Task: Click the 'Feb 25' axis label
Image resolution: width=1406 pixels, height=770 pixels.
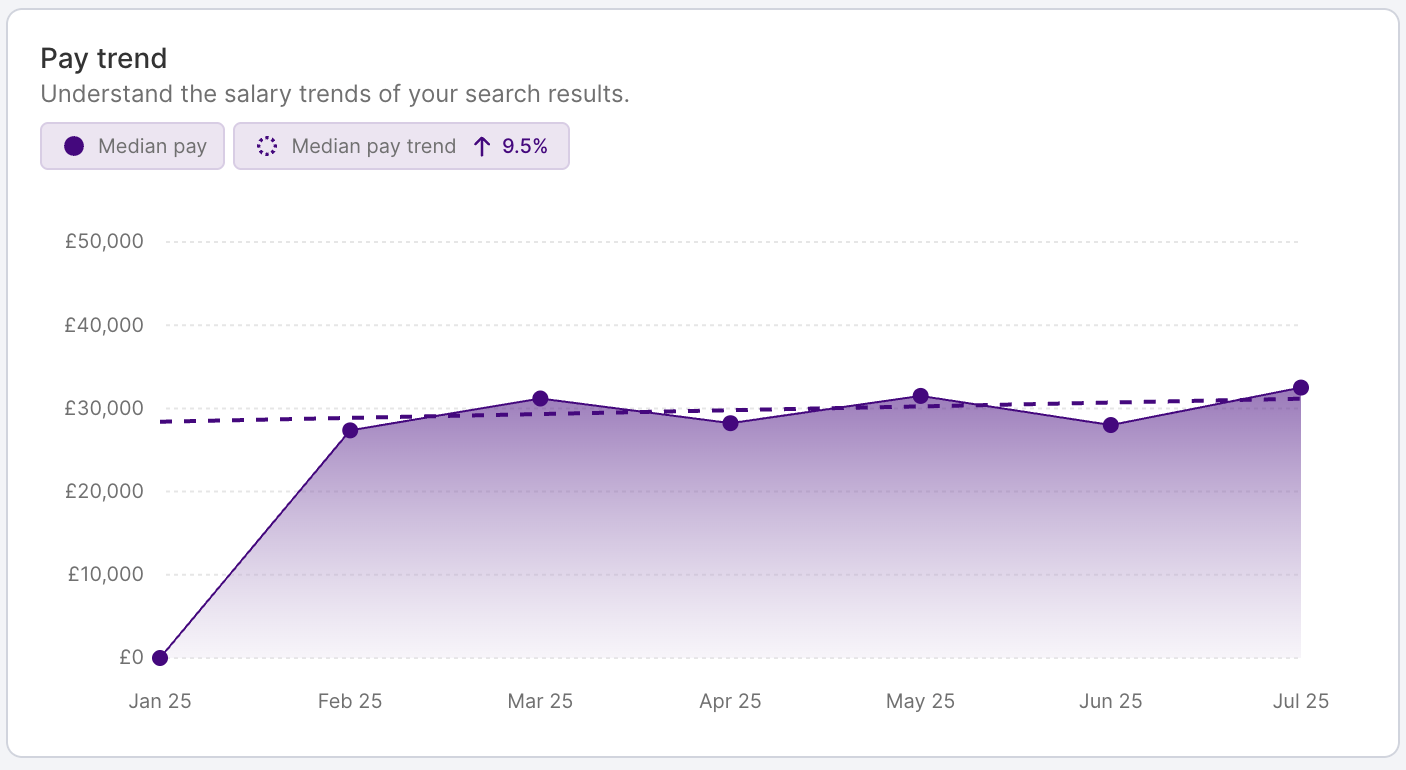Action: (350, 701)
